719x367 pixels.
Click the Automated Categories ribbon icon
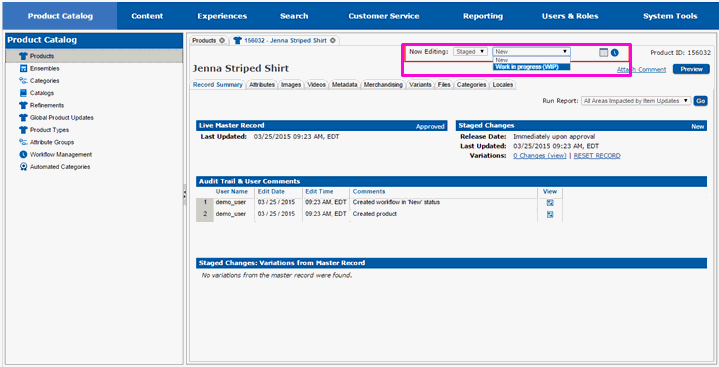click(x=23, y=167)
